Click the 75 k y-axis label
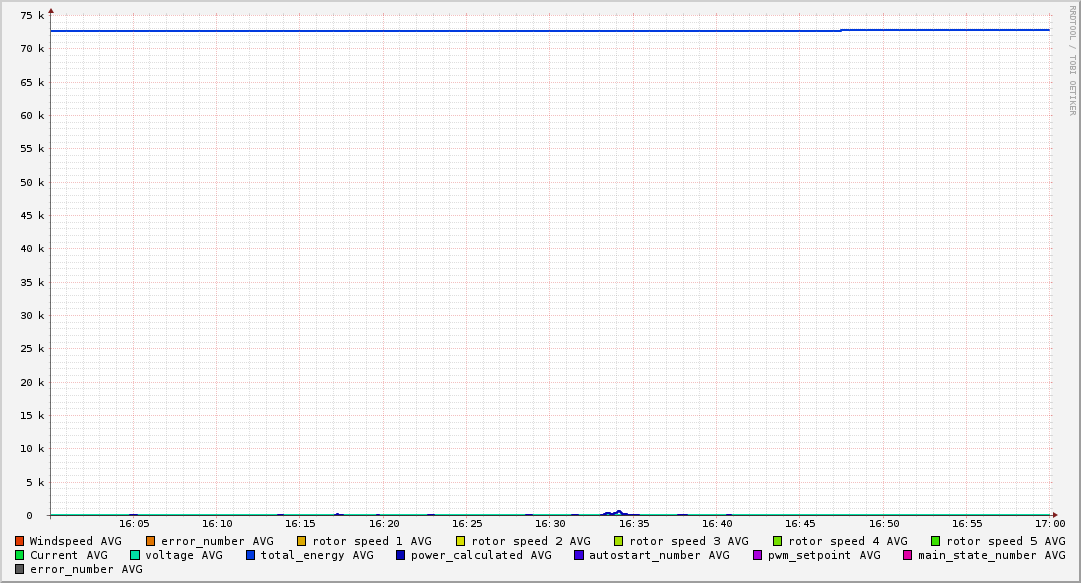 (x=33, y=15)
